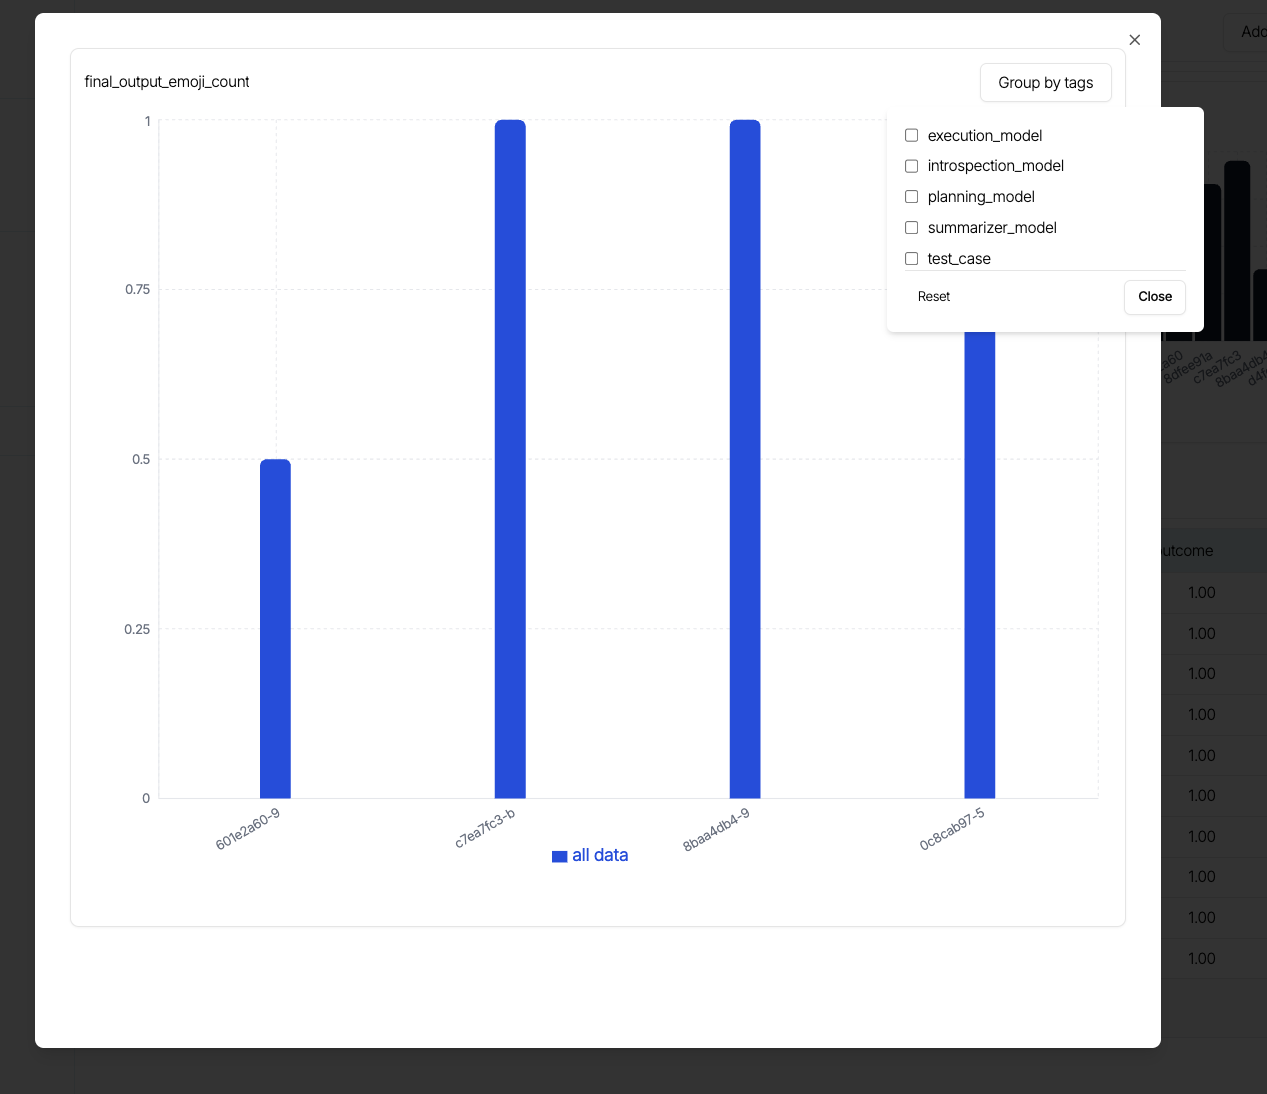Image resolution: width=1267 pixels, height=1094 pixels.
Task: Click the c7ea7fc3-b axis label
Action: 485,828
